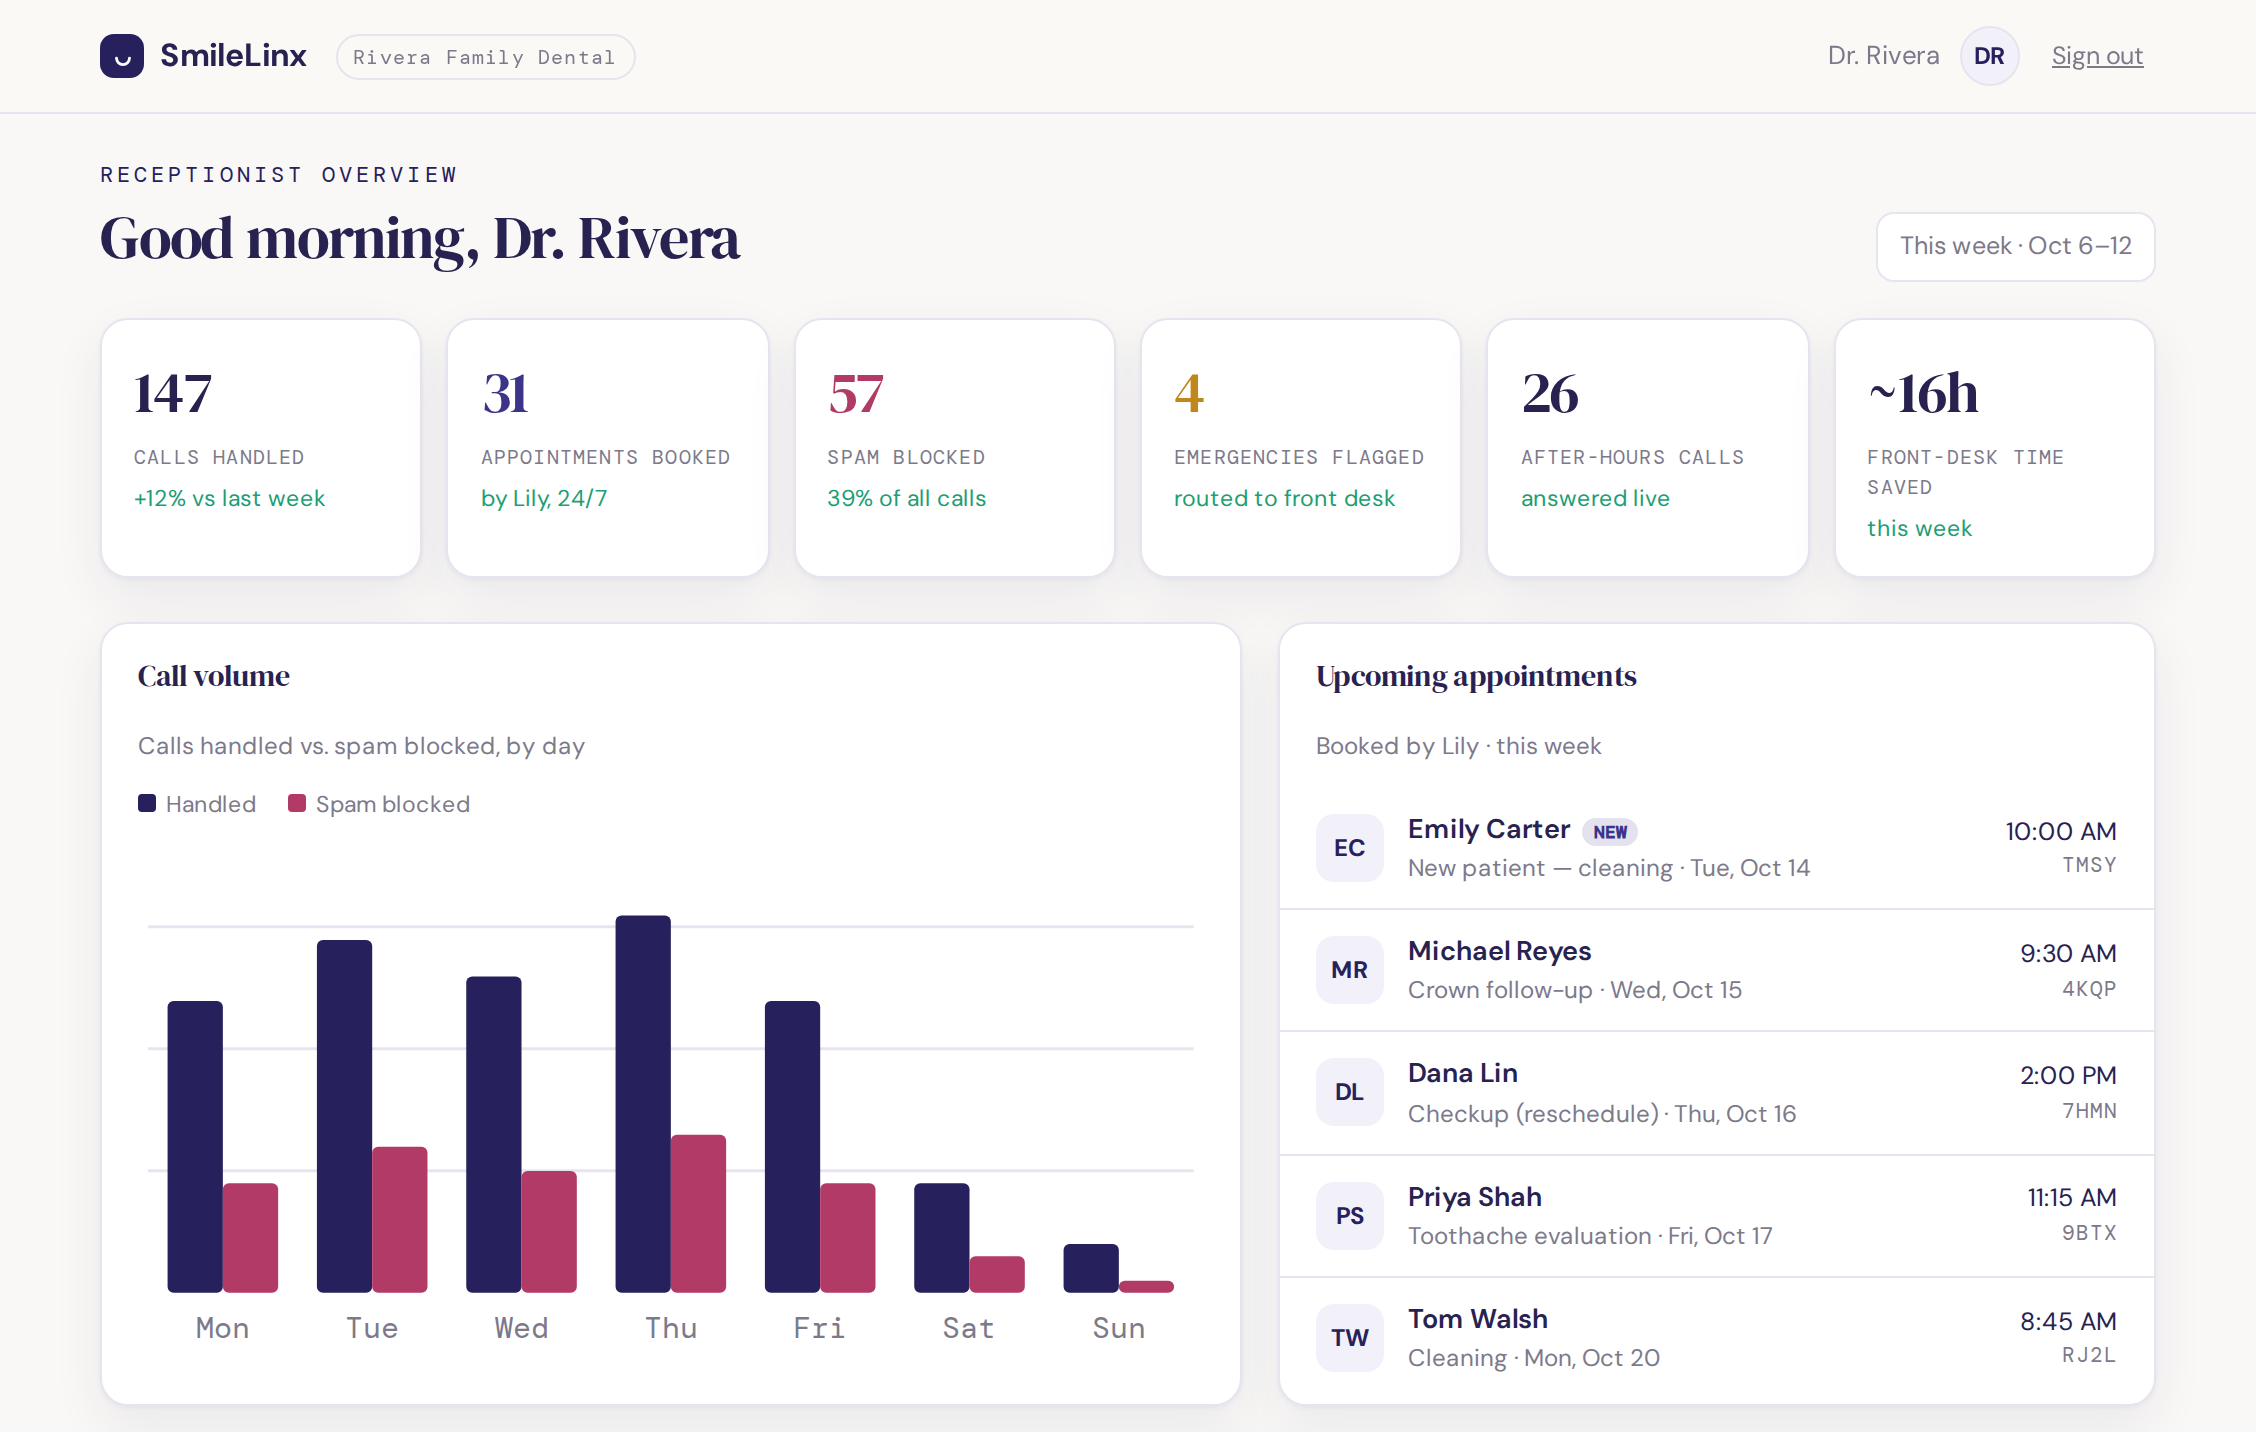Screen dimensions: 2256x1432
Task: Click the Wed axis label
Action: click(521, 1328)
